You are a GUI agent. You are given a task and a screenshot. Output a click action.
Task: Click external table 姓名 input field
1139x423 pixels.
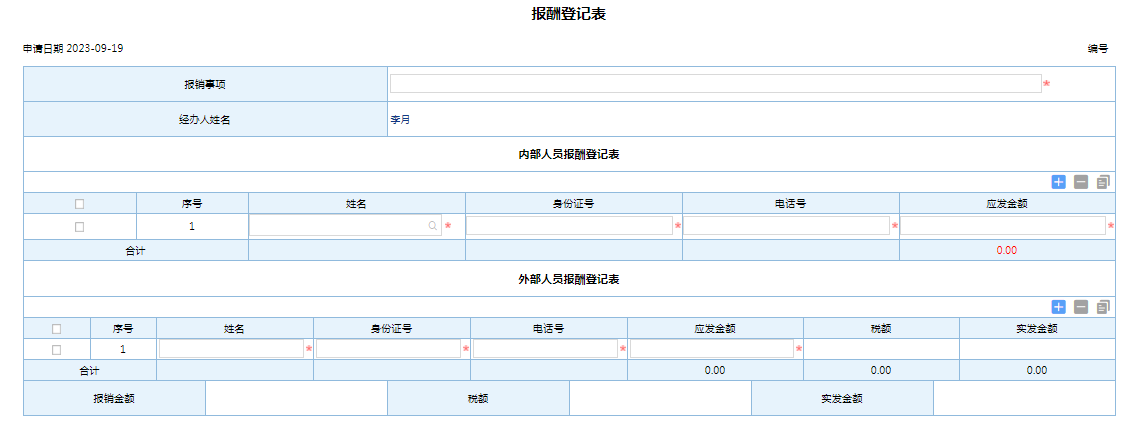tap(231, 349)
